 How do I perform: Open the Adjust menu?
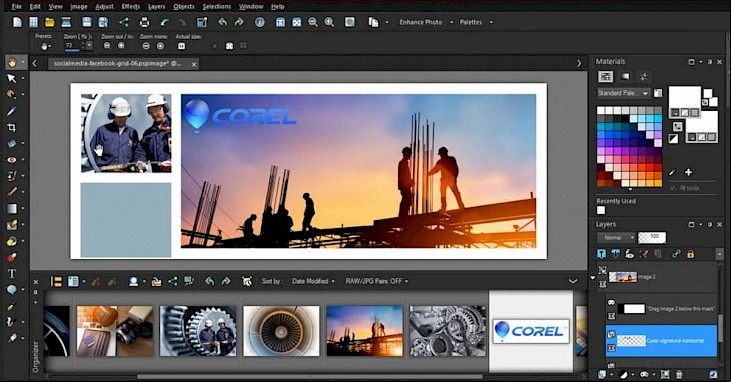click(104, 7)
